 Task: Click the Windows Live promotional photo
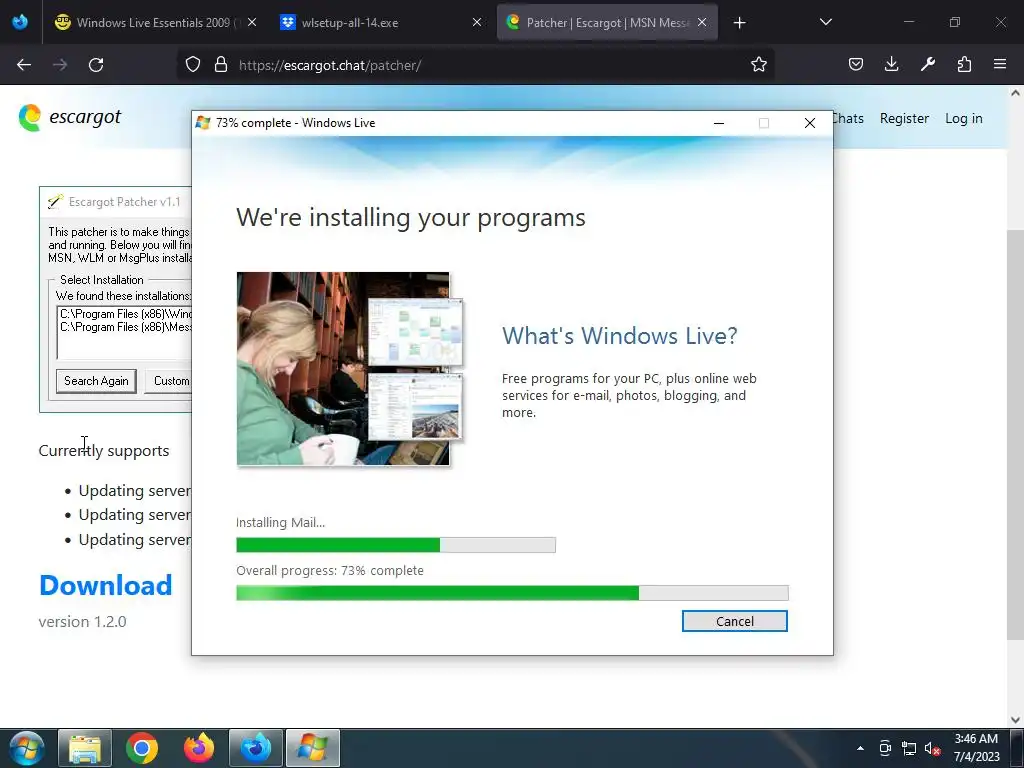click(350, 368)
